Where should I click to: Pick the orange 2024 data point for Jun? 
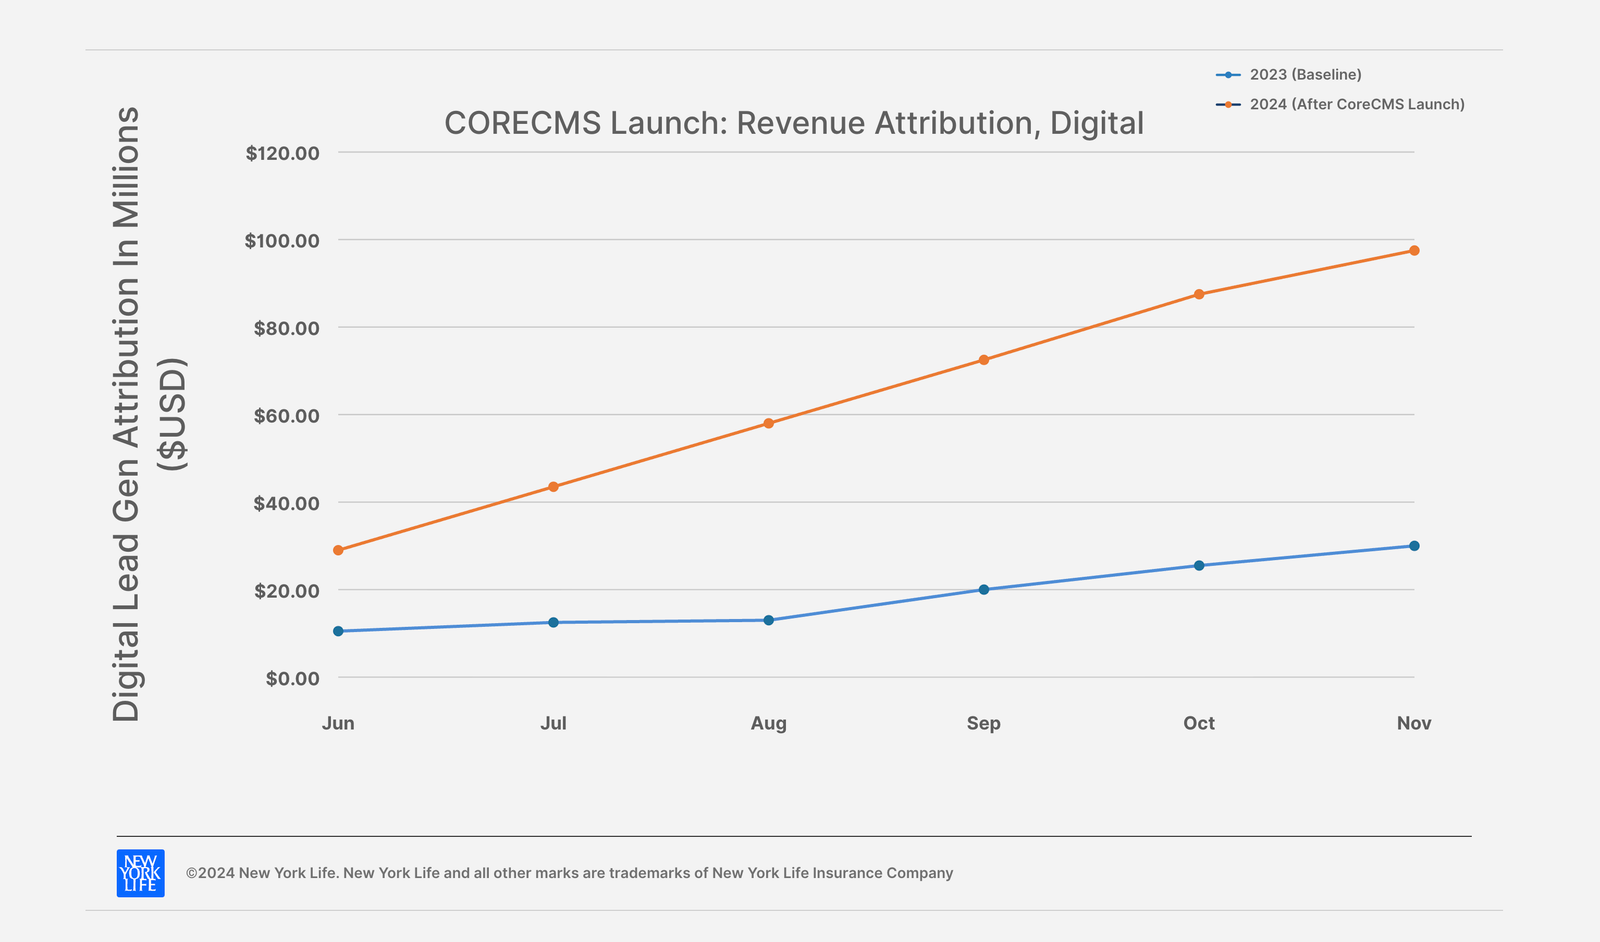(x=338, y=550)
